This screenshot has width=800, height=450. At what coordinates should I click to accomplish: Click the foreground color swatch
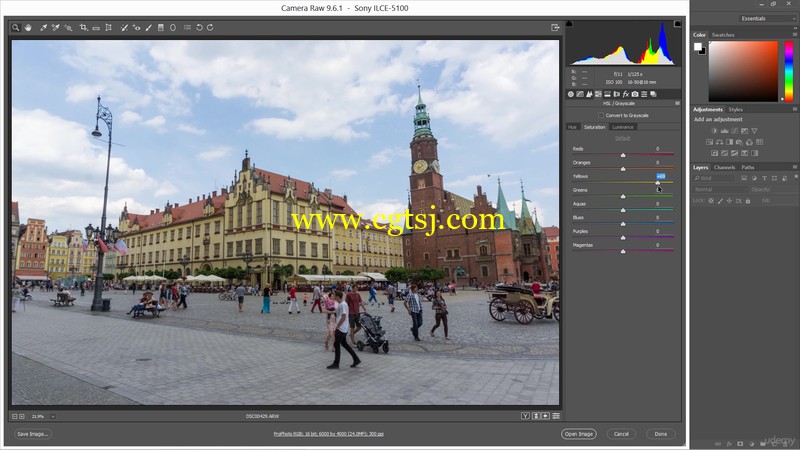(697, 46)
